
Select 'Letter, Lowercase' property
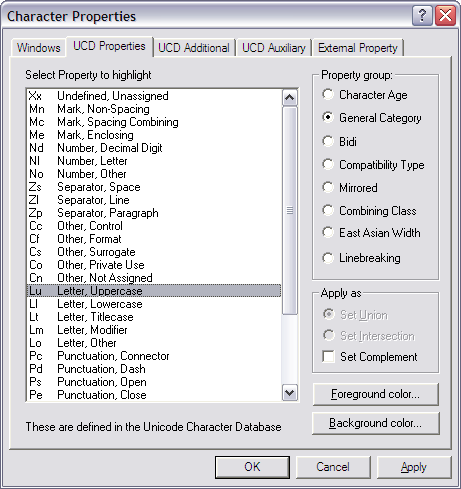point(154,304)
